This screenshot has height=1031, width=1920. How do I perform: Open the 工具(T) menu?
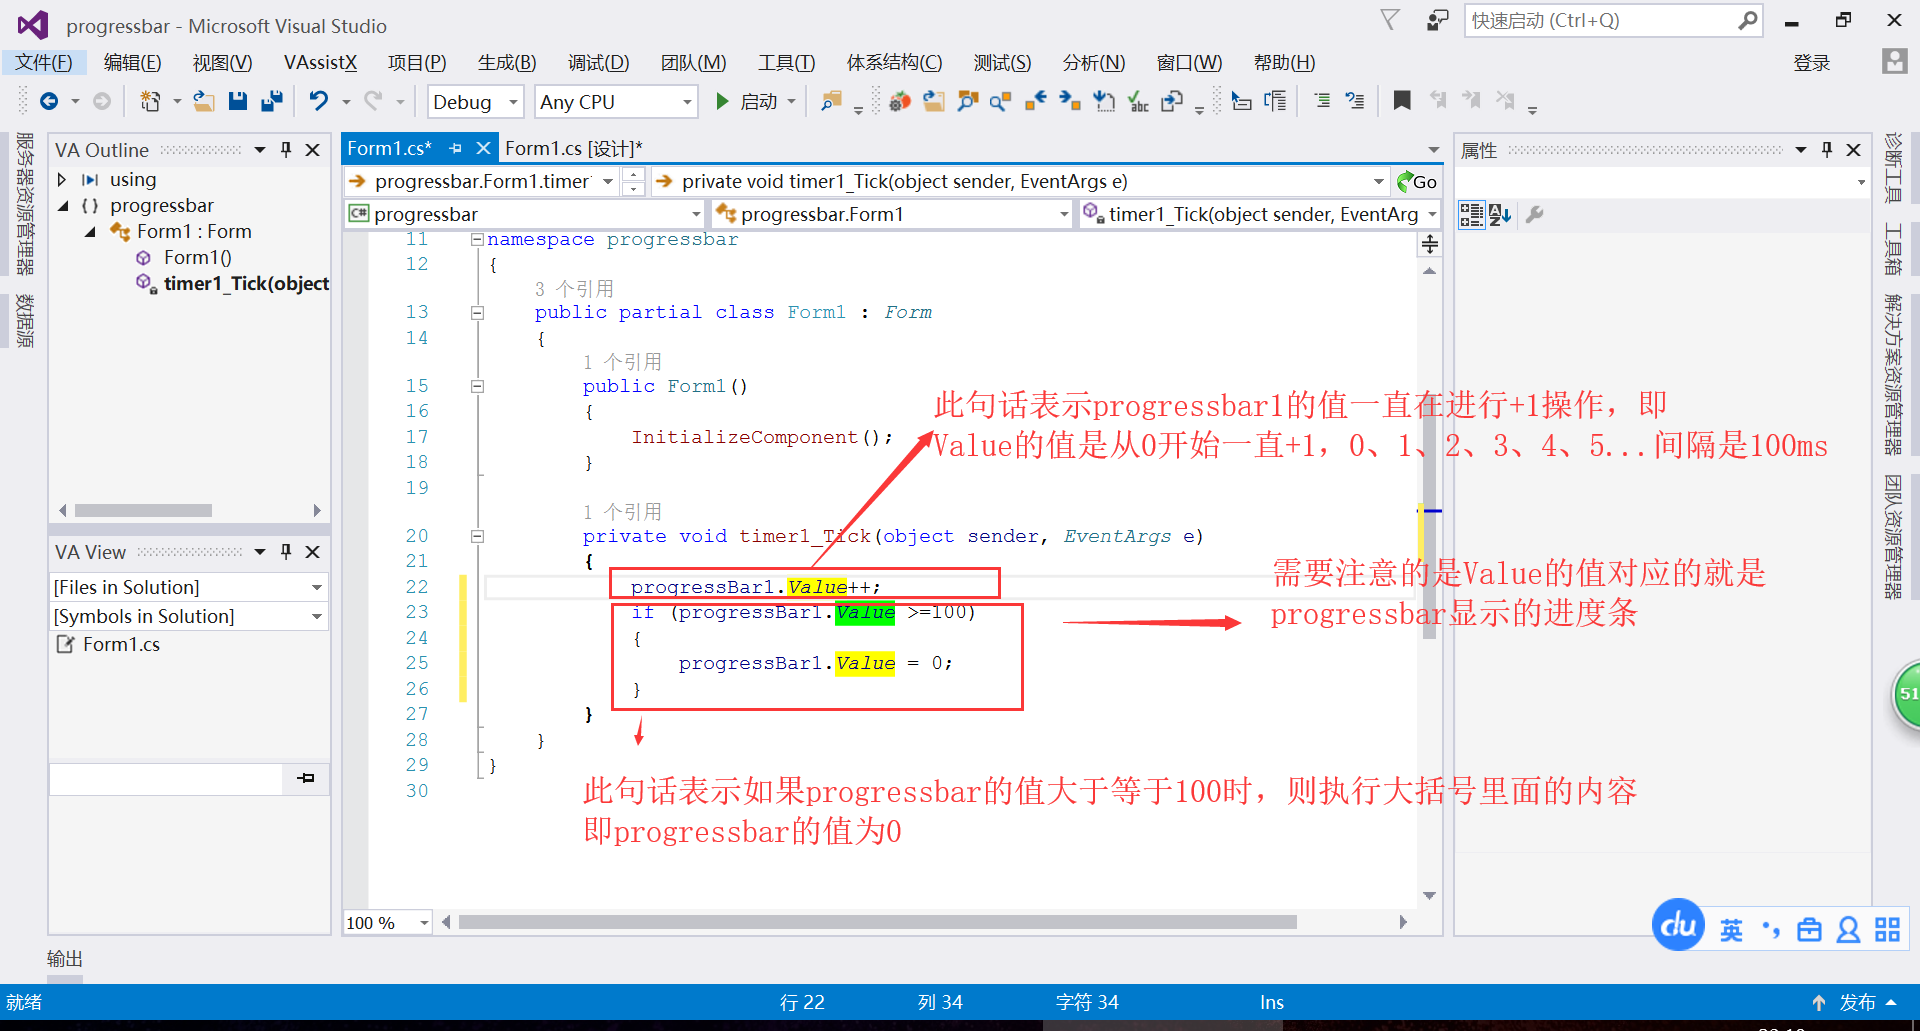coord(786,63)
